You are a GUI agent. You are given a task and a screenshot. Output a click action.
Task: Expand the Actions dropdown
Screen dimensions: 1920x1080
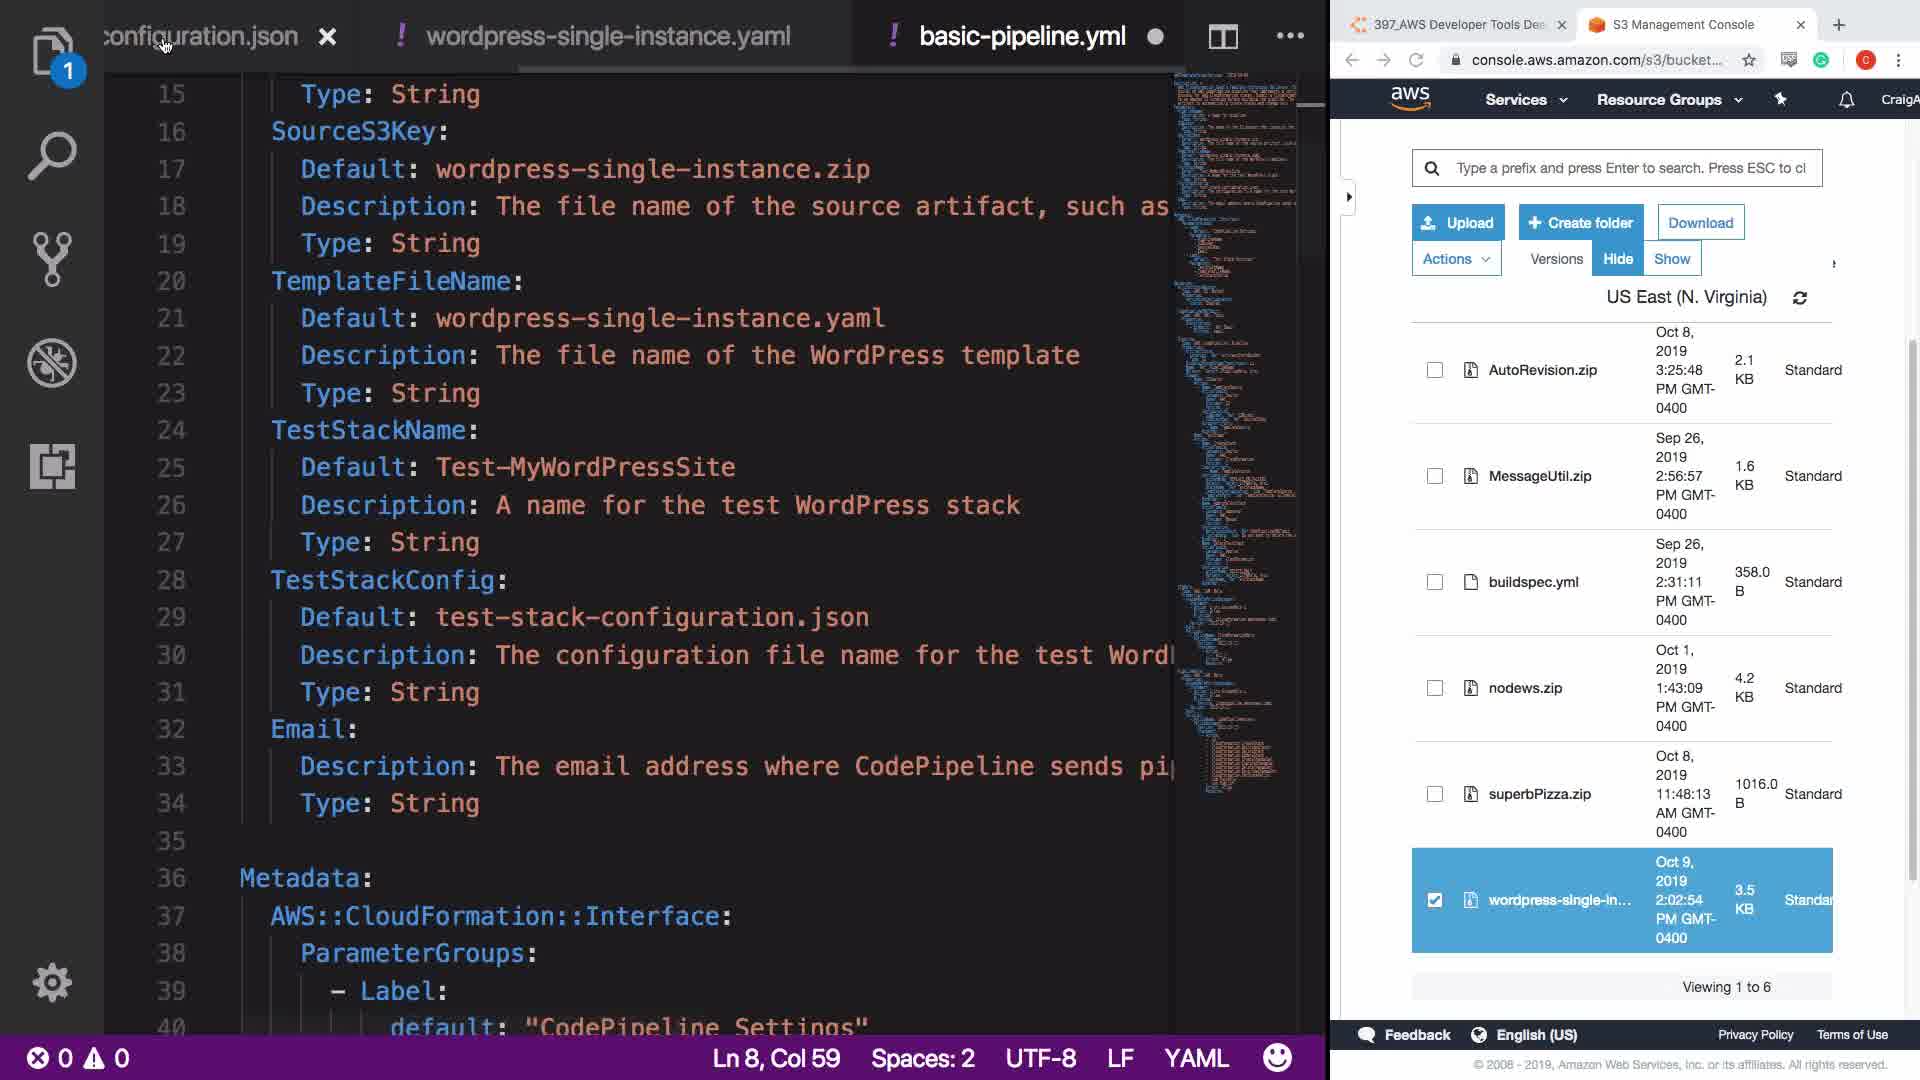[1456, 259]
